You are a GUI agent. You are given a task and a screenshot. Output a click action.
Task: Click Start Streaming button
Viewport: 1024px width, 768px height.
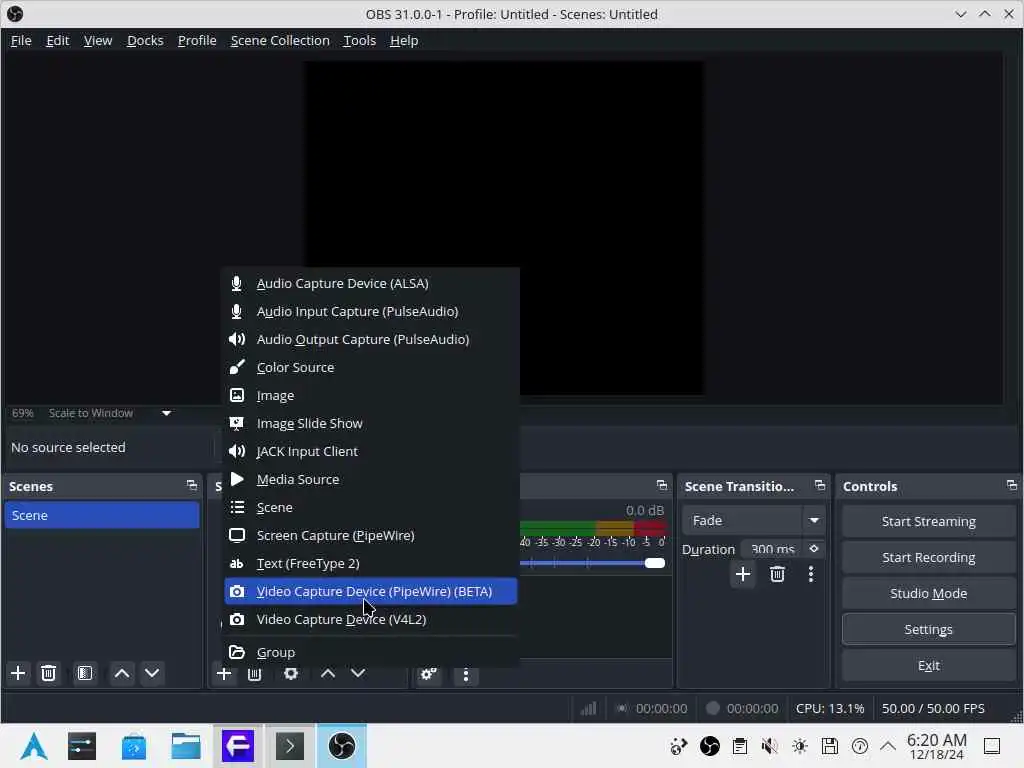928,521
